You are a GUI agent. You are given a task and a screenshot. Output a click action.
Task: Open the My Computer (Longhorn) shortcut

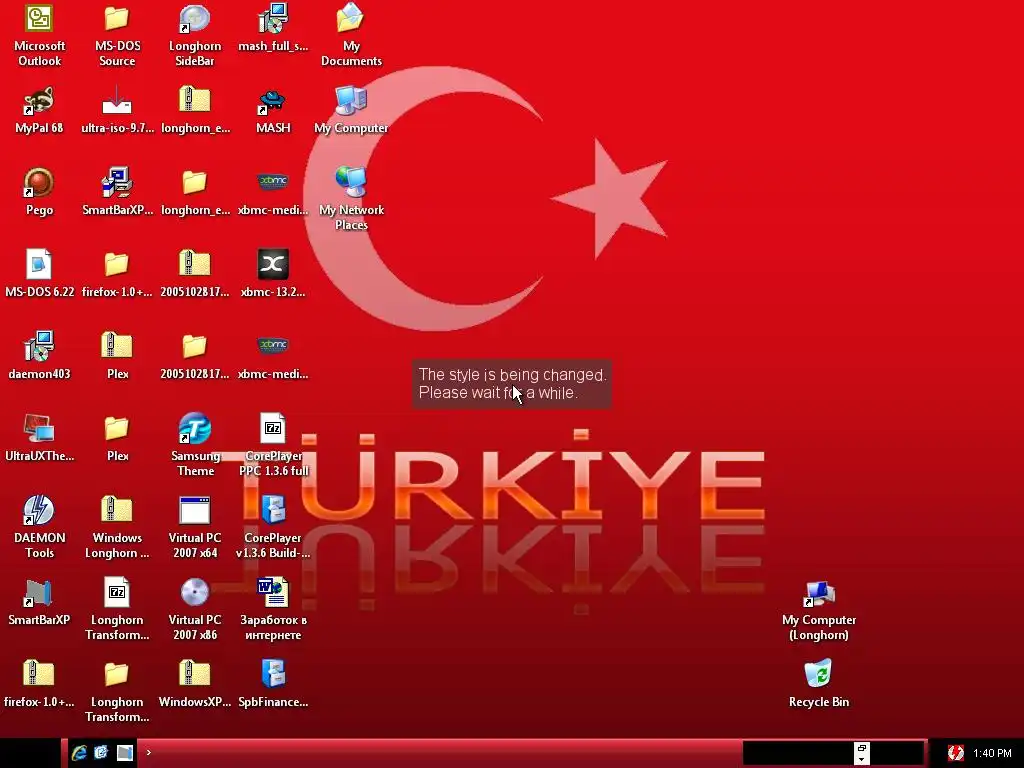coord(818,593)
